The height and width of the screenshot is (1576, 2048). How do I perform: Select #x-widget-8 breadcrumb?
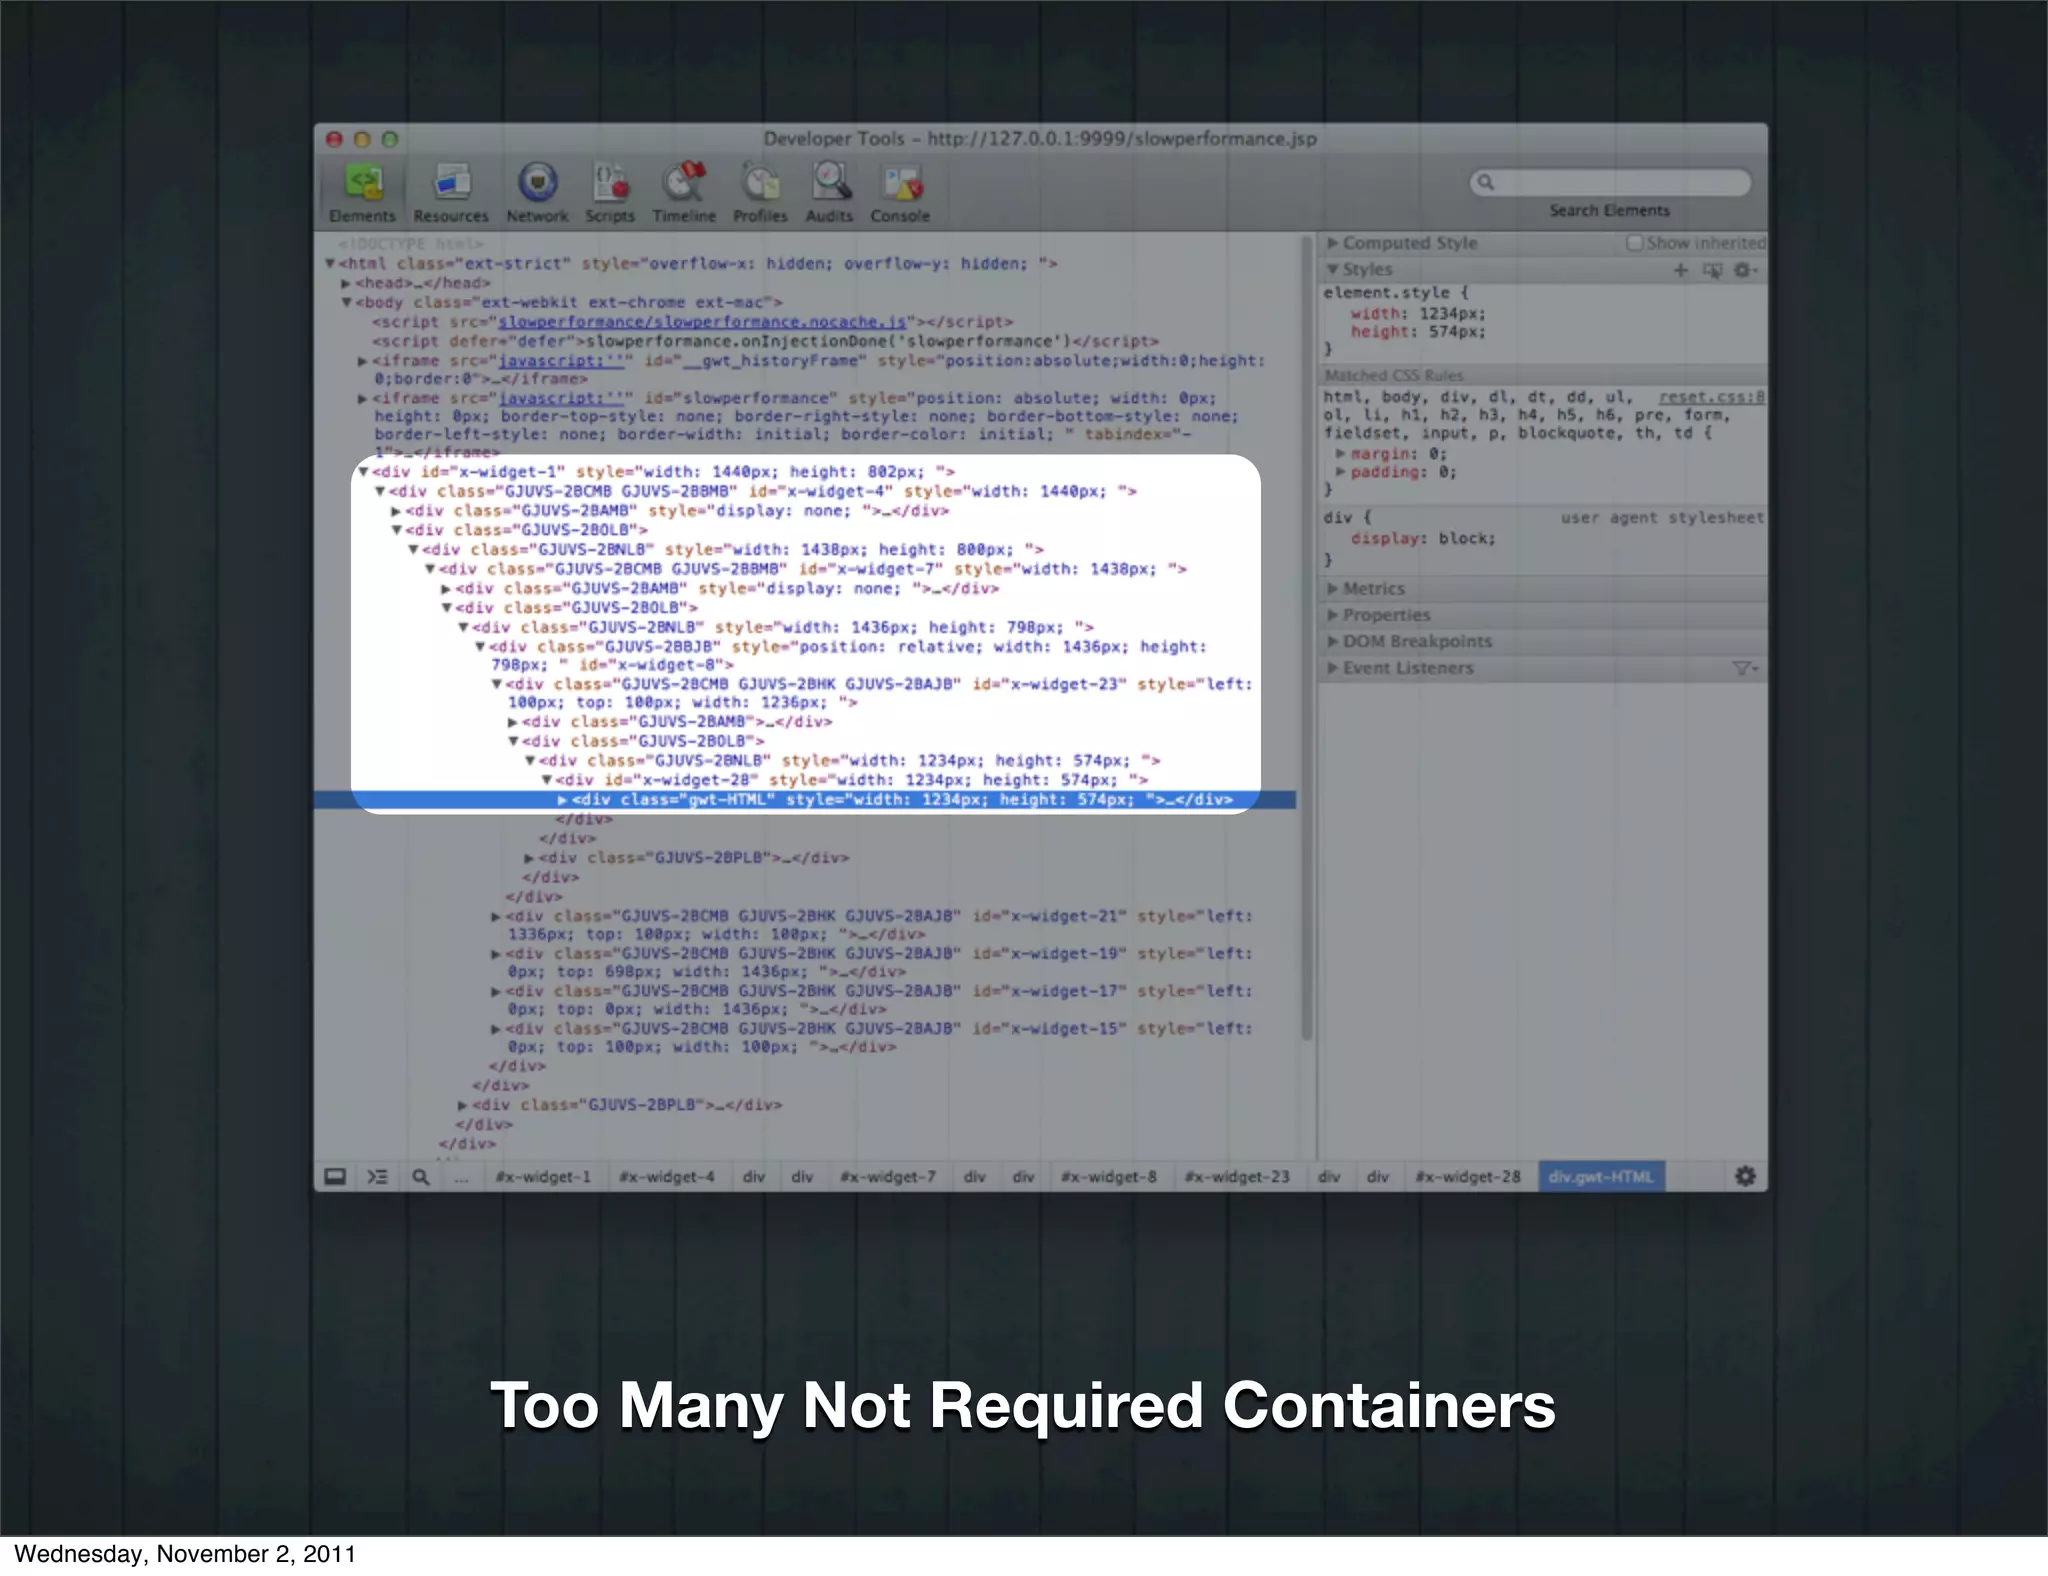(1109, 1177)
